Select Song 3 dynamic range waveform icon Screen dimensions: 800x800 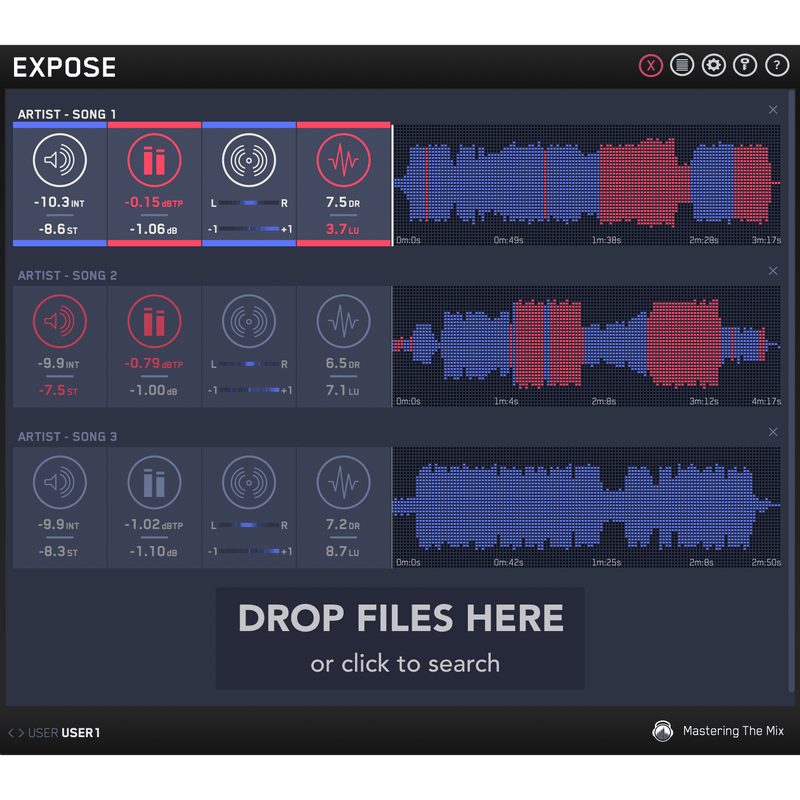click(x=343, y=483)
